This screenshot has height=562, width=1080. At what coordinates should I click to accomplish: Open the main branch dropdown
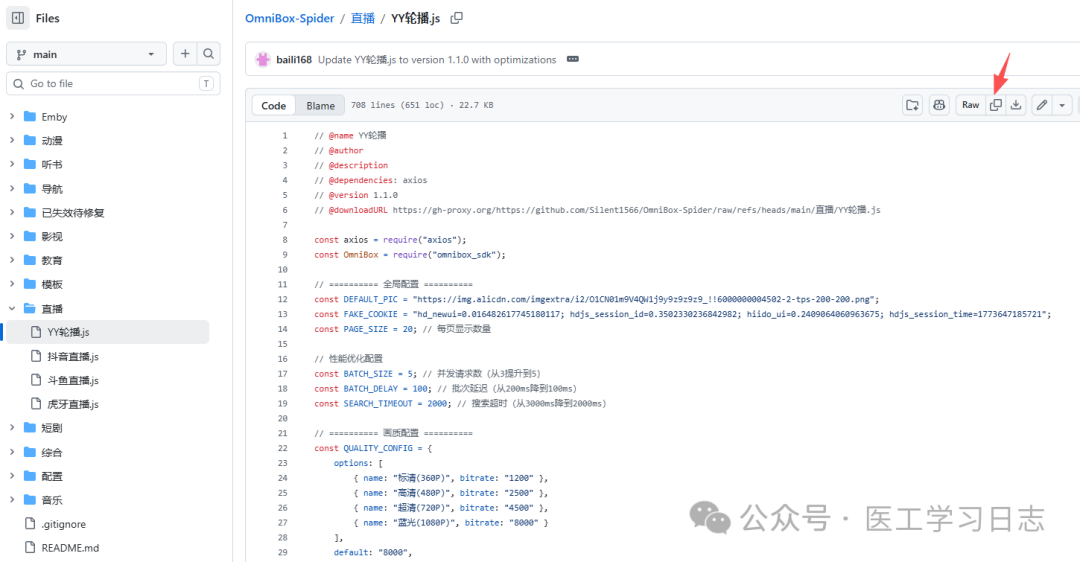(86, 54)
